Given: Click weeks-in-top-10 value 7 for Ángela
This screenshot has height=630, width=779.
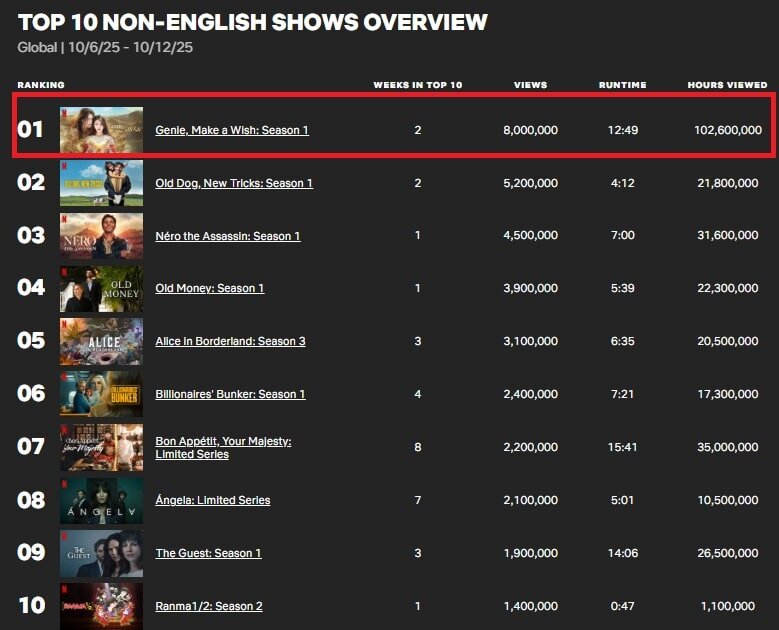Looking at the screenshot, I should click(418, 500).
